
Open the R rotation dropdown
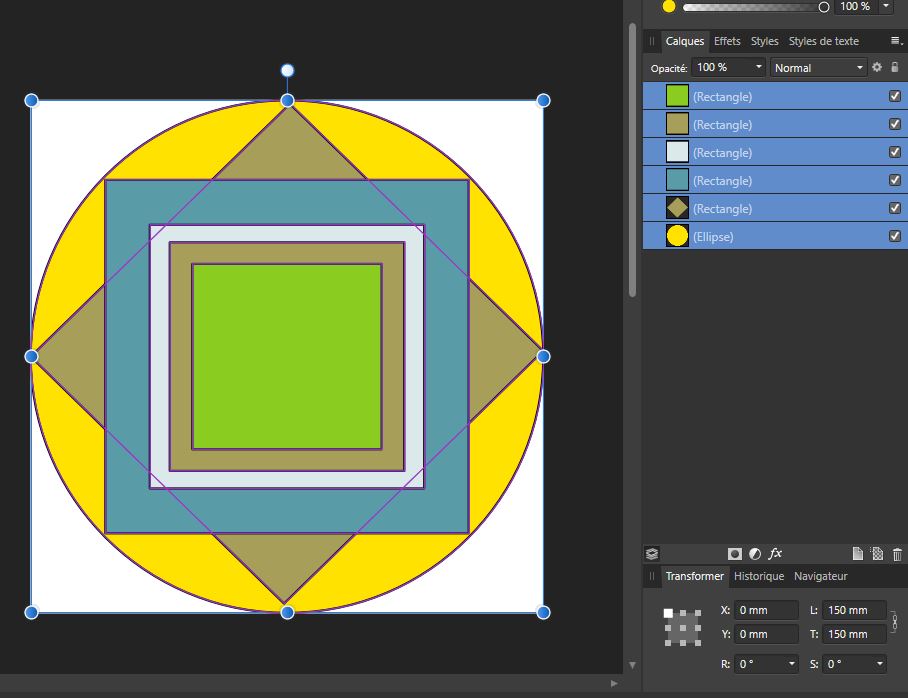[792, 663]
